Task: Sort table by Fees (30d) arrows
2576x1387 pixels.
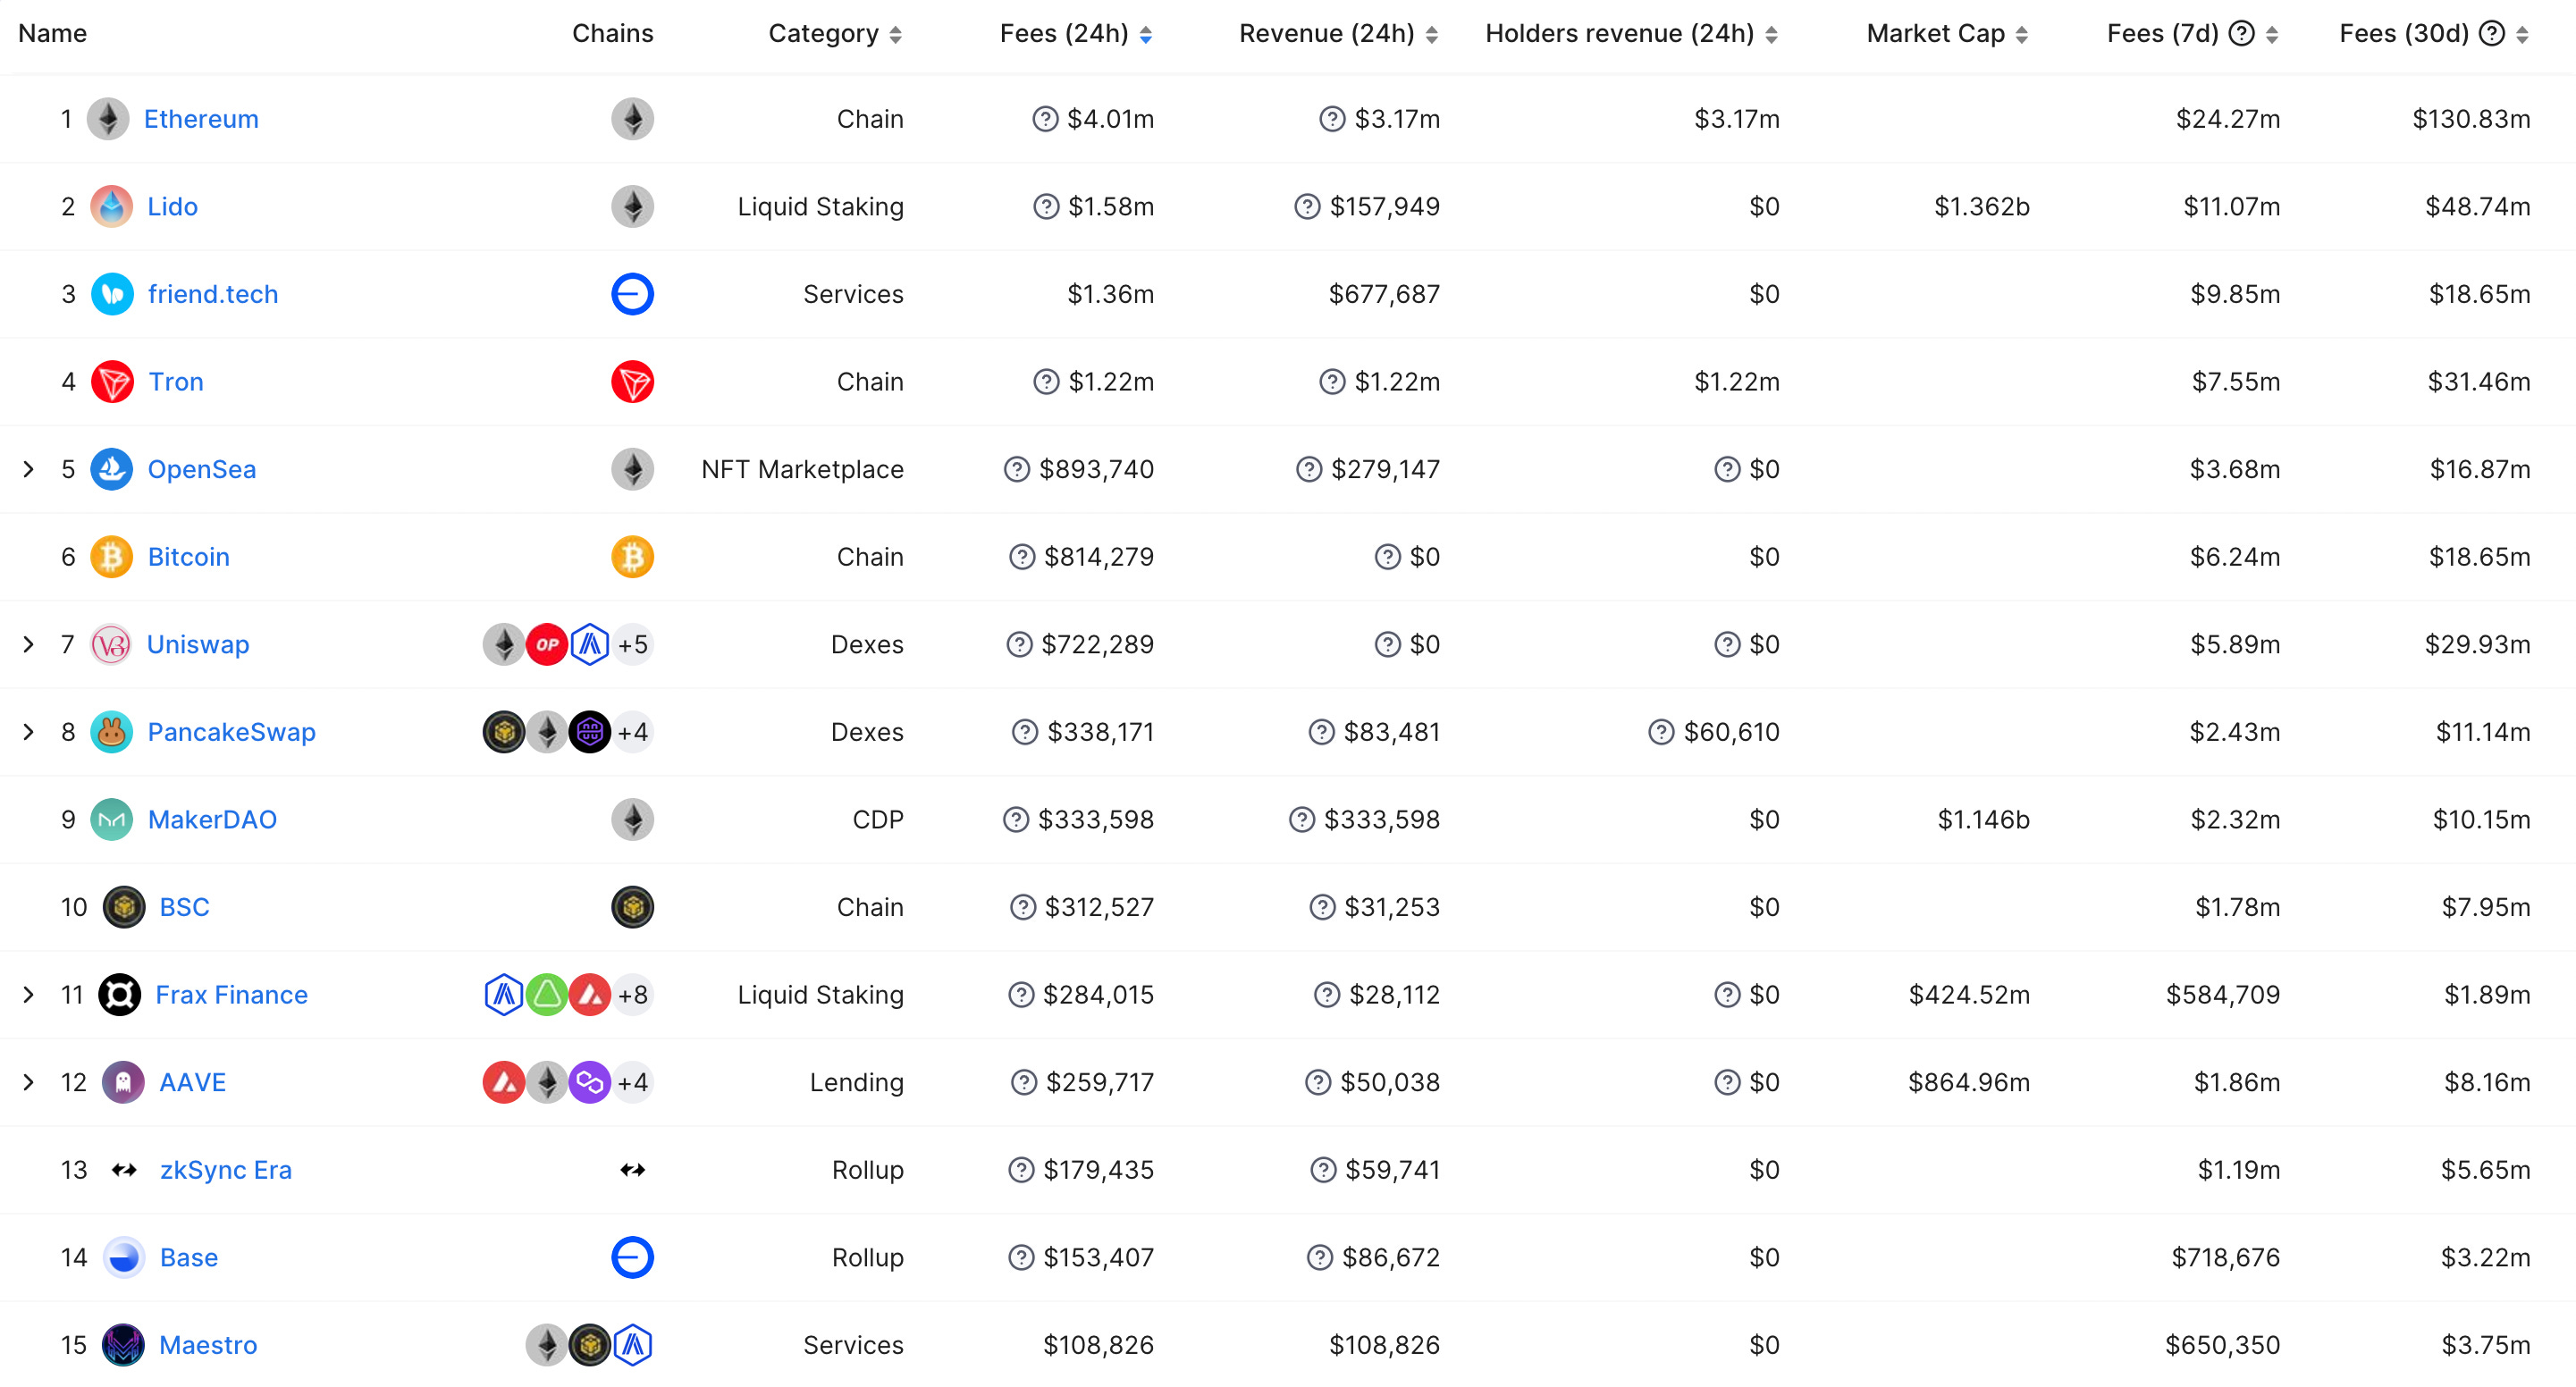Action: pyautogui.click(x=2523, y=35)
